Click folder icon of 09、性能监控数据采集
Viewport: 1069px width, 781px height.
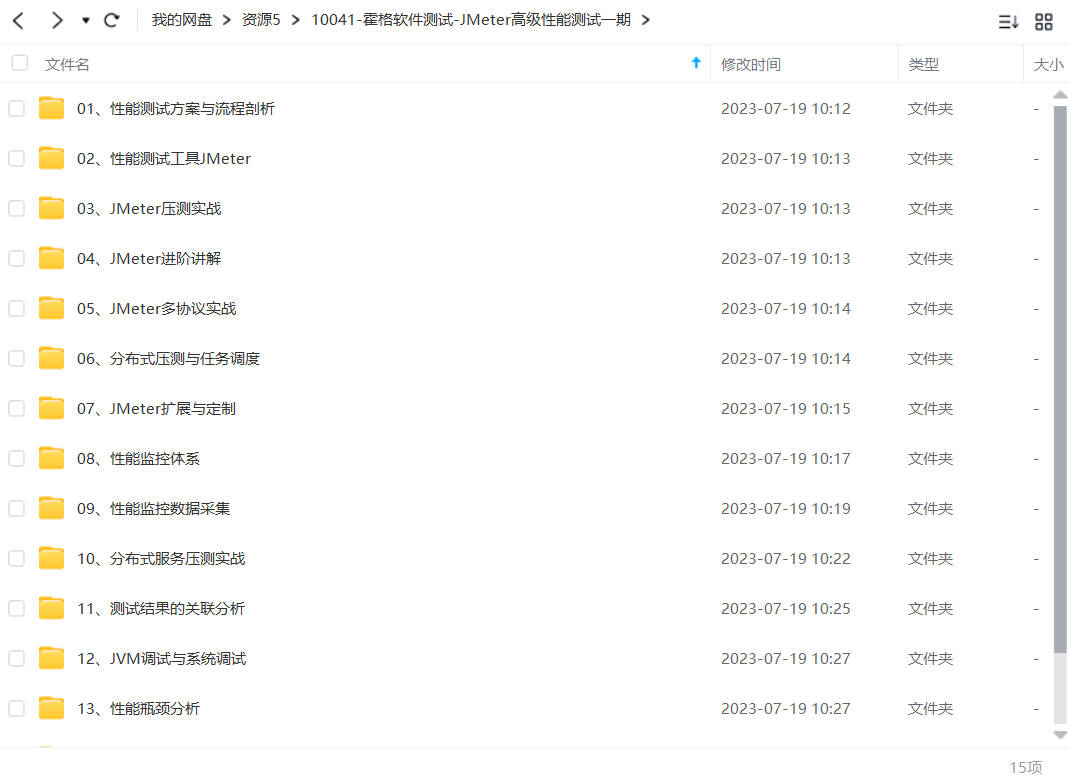51,507
